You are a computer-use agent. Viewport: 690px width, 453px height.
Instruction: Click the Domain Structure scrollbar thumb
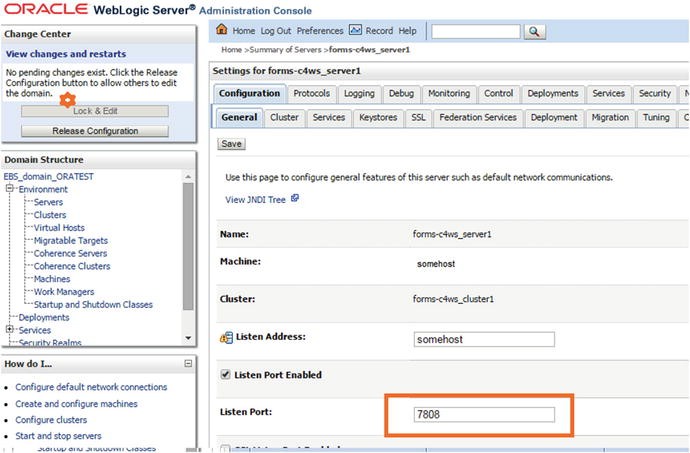pyautogui.click(x=188, y=246)
